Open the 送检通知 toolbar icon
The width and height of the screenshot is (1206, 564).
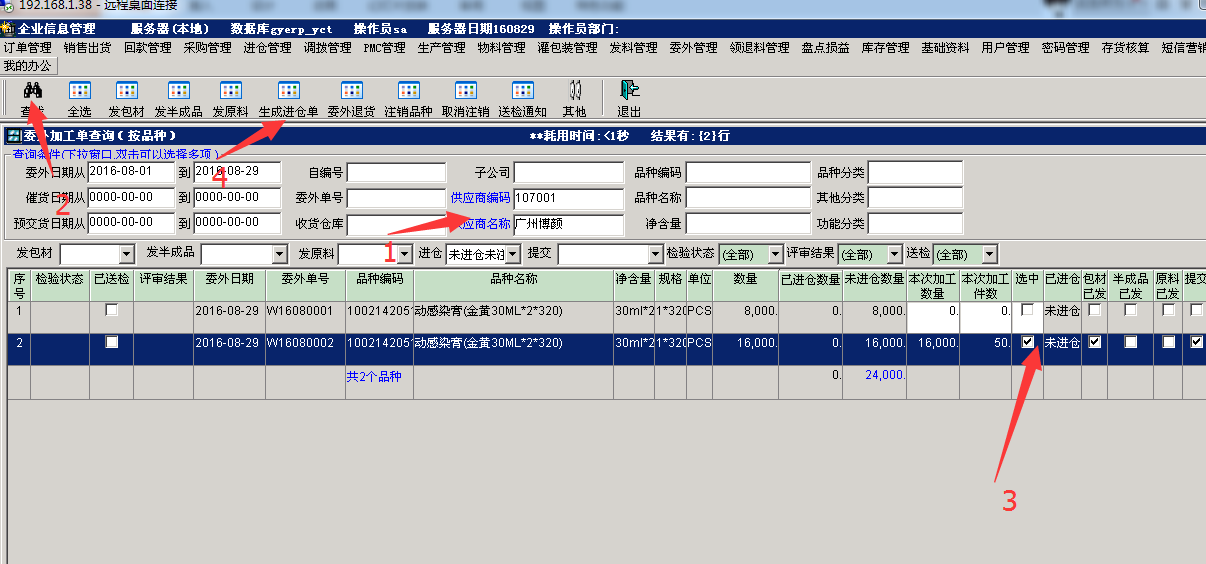point(522,92)
